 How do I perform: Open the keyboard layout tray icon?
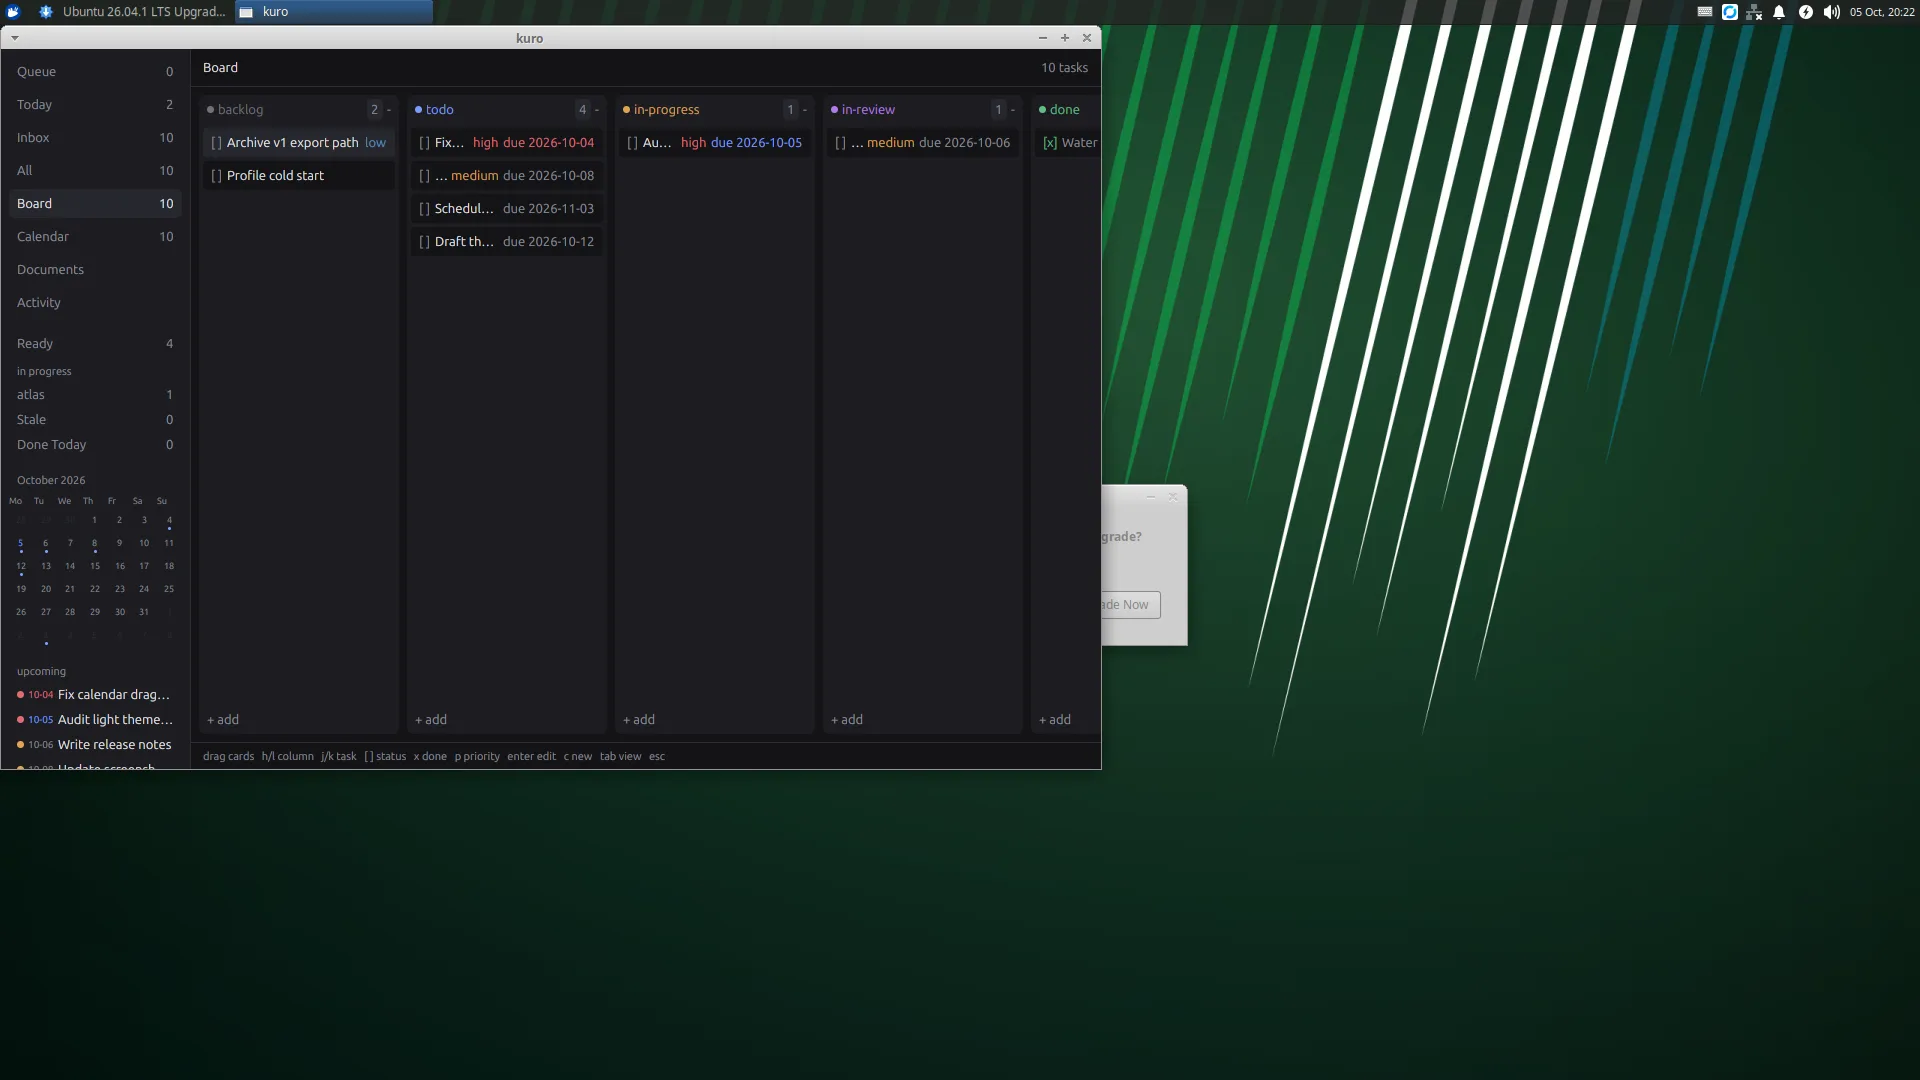click(1705, 12)
